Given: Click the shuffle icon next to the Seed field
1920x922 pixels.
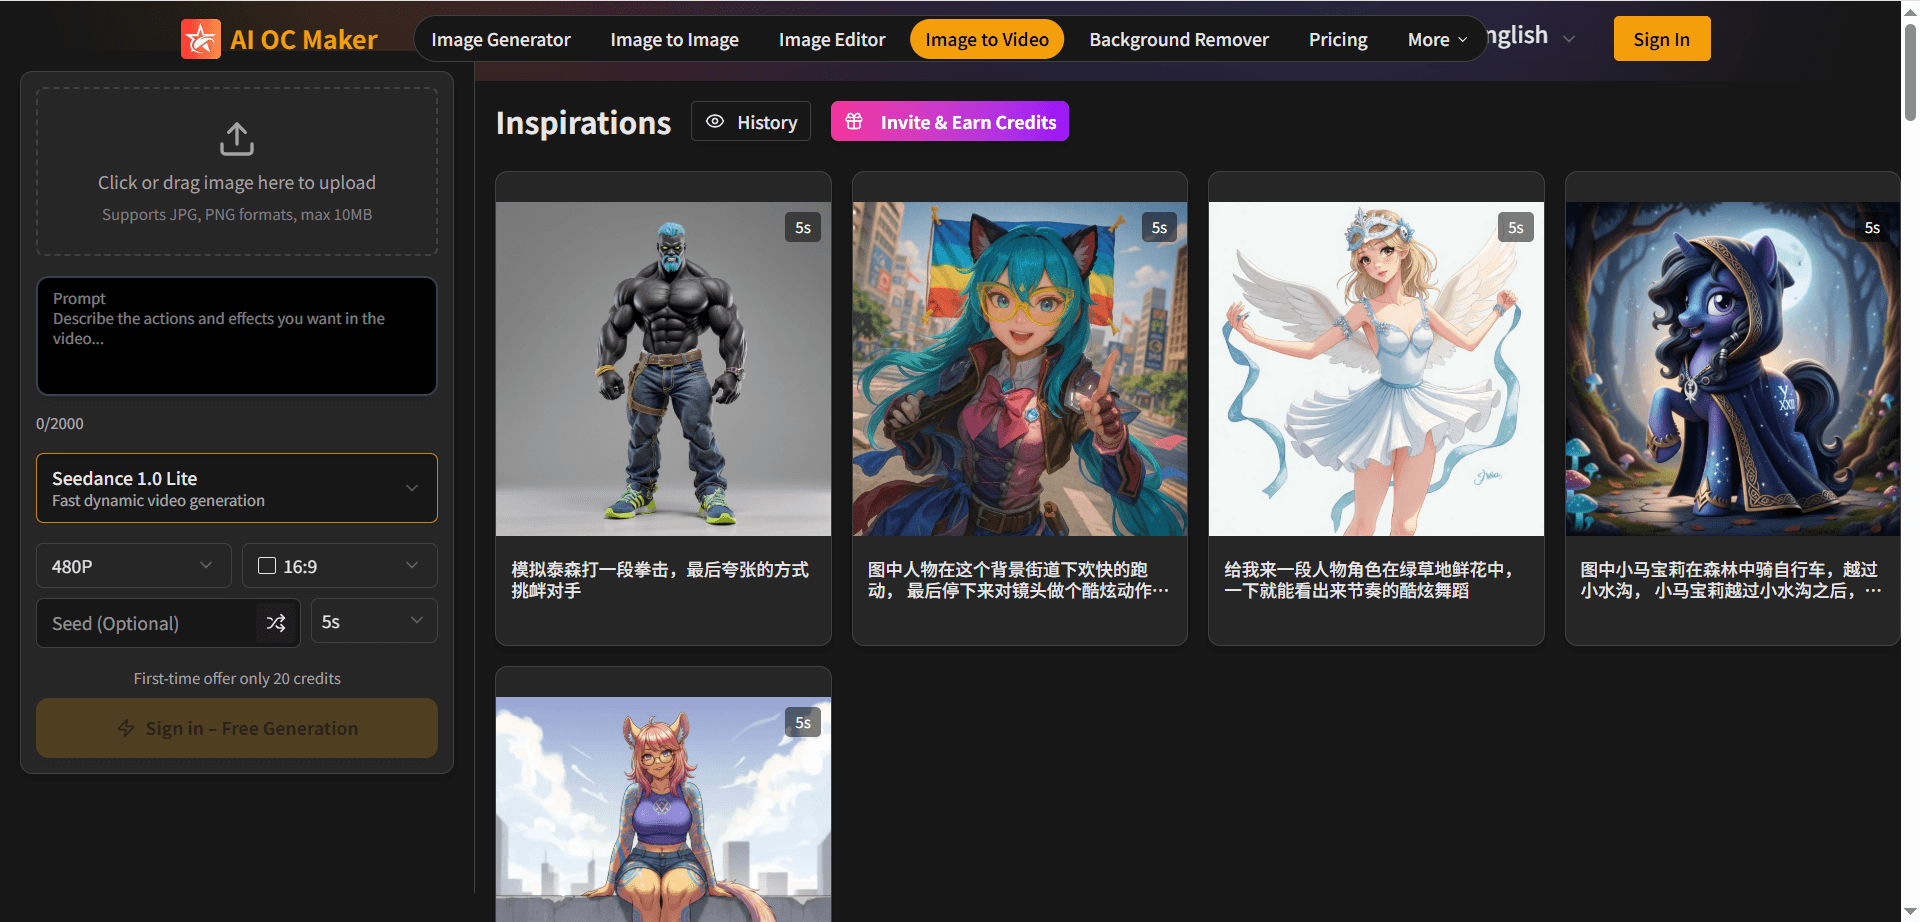Looking at the screenshot, I should (276, 622).
